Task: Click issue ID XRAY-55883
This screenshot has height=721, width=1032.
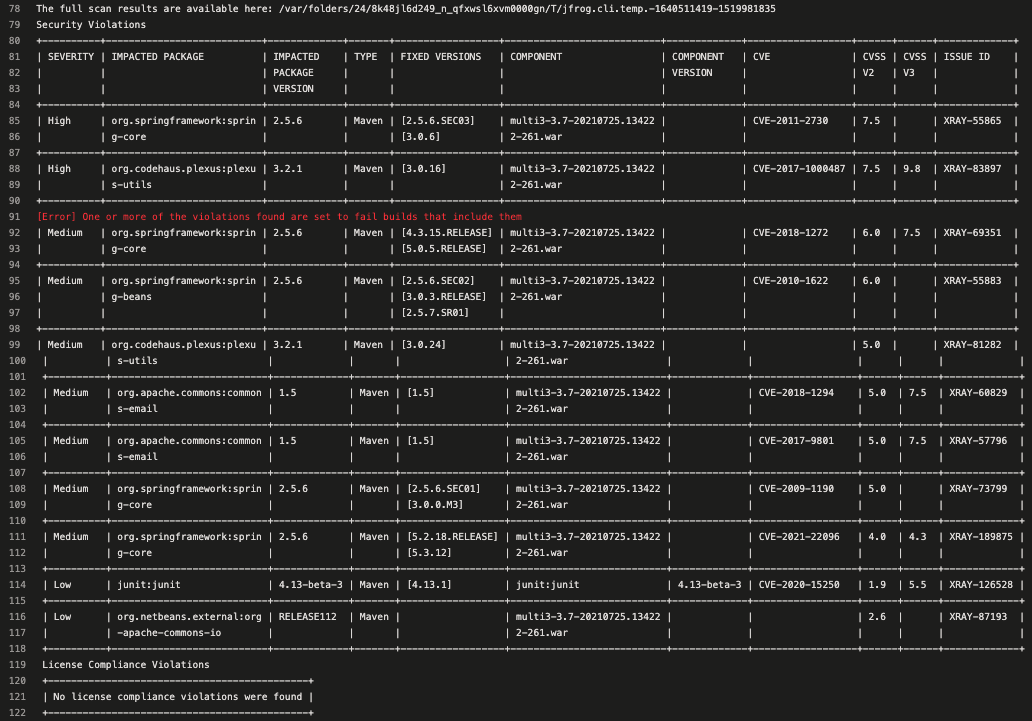Action: click(972, 280)
